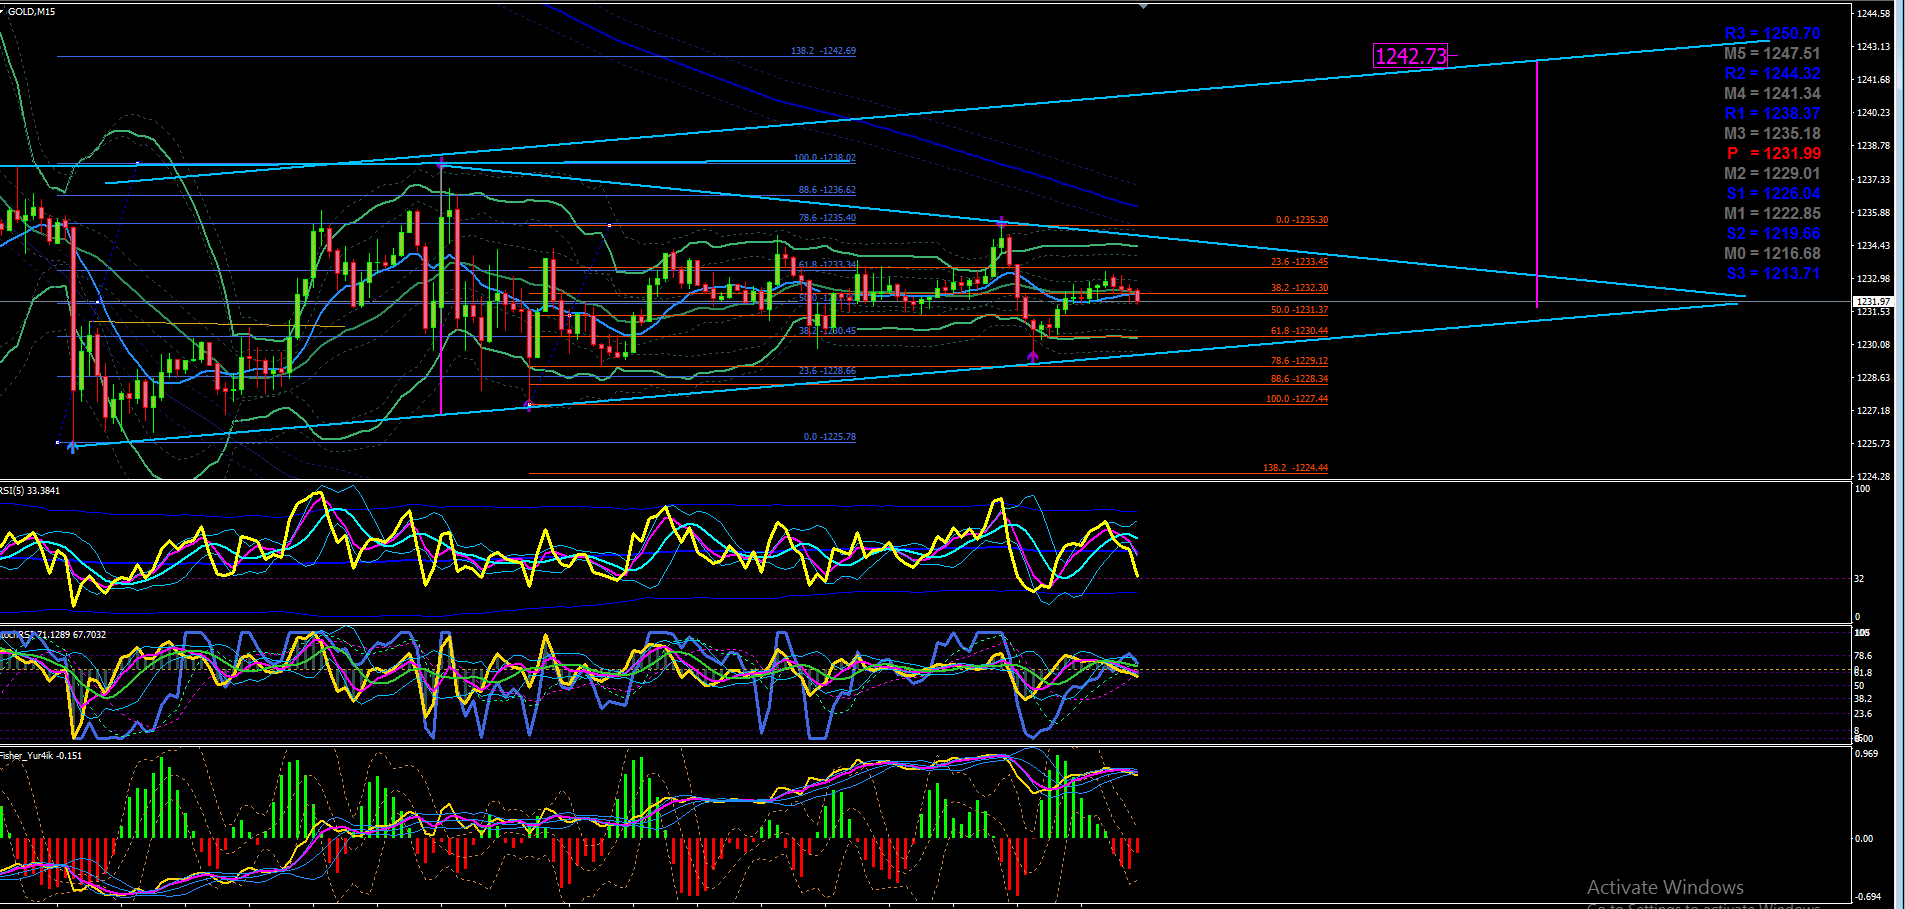Click red Fibonacci label 61.8 -1230.44
The height and width of the screenshot is (909, 1905).
[1300, 331]
